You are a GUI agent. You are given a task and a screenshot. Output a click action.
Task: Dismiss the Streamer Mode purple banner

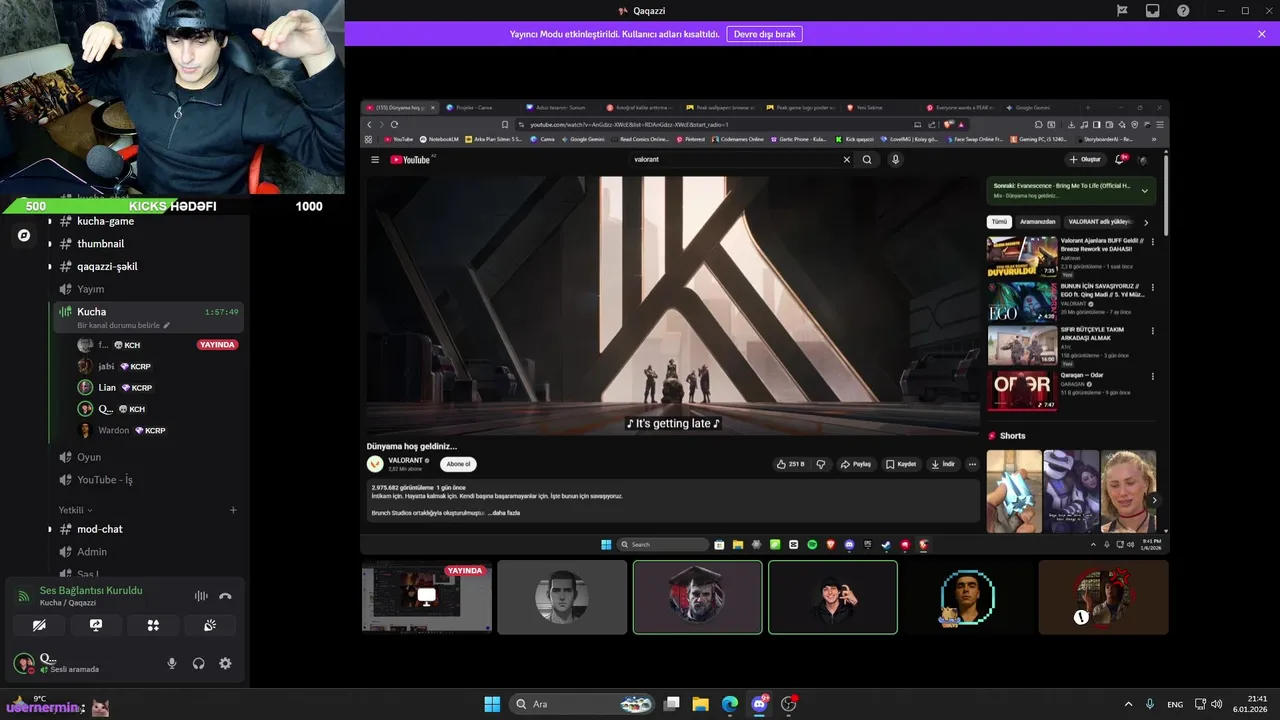tap(1262, 34)
